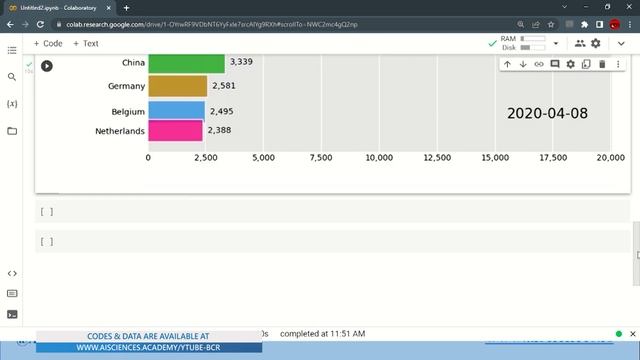Image resolution: width=640 pixels, height=360 pixels.
Task: Open the table of contents sidebar icon
Action: 12,50
